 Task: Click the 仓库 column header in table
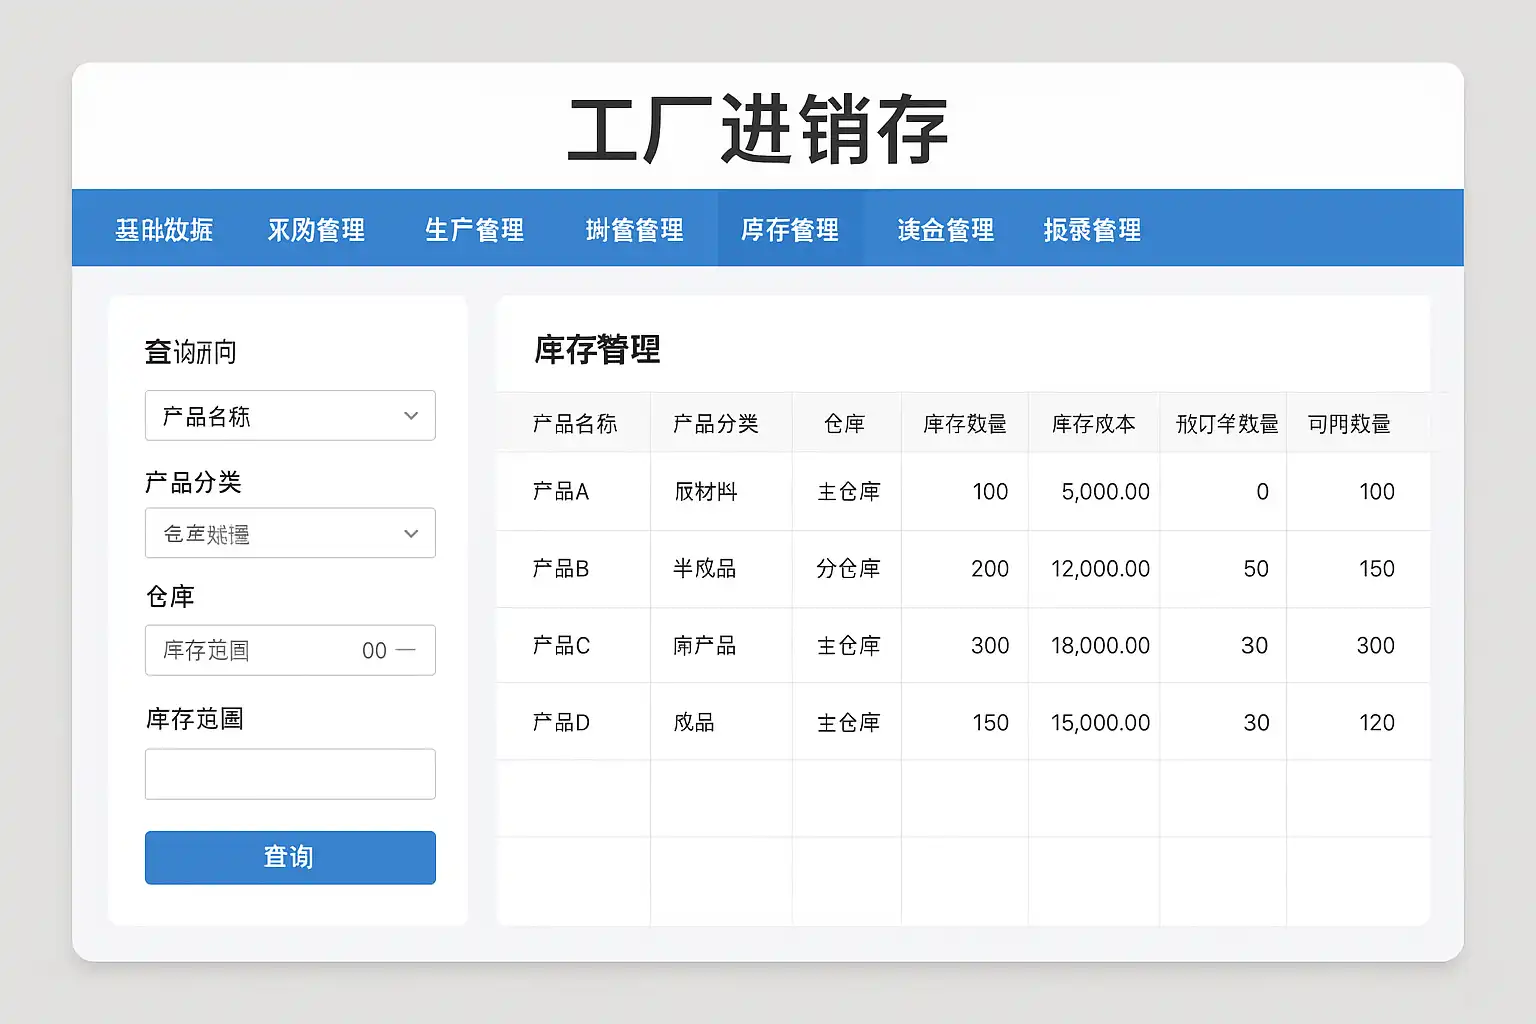point(845,424)
